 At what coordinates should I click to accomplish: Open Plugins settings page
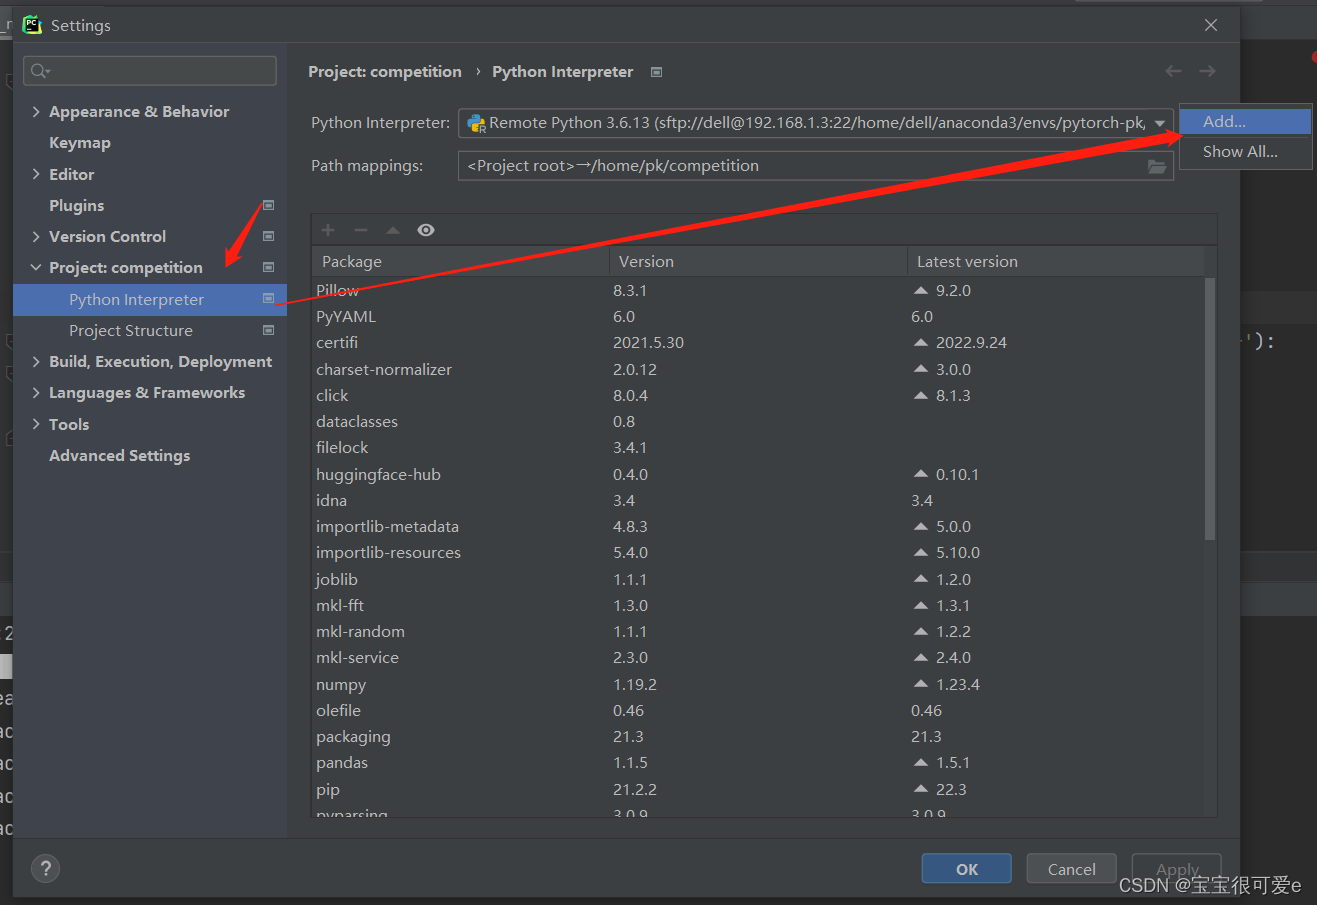point(77,205)
